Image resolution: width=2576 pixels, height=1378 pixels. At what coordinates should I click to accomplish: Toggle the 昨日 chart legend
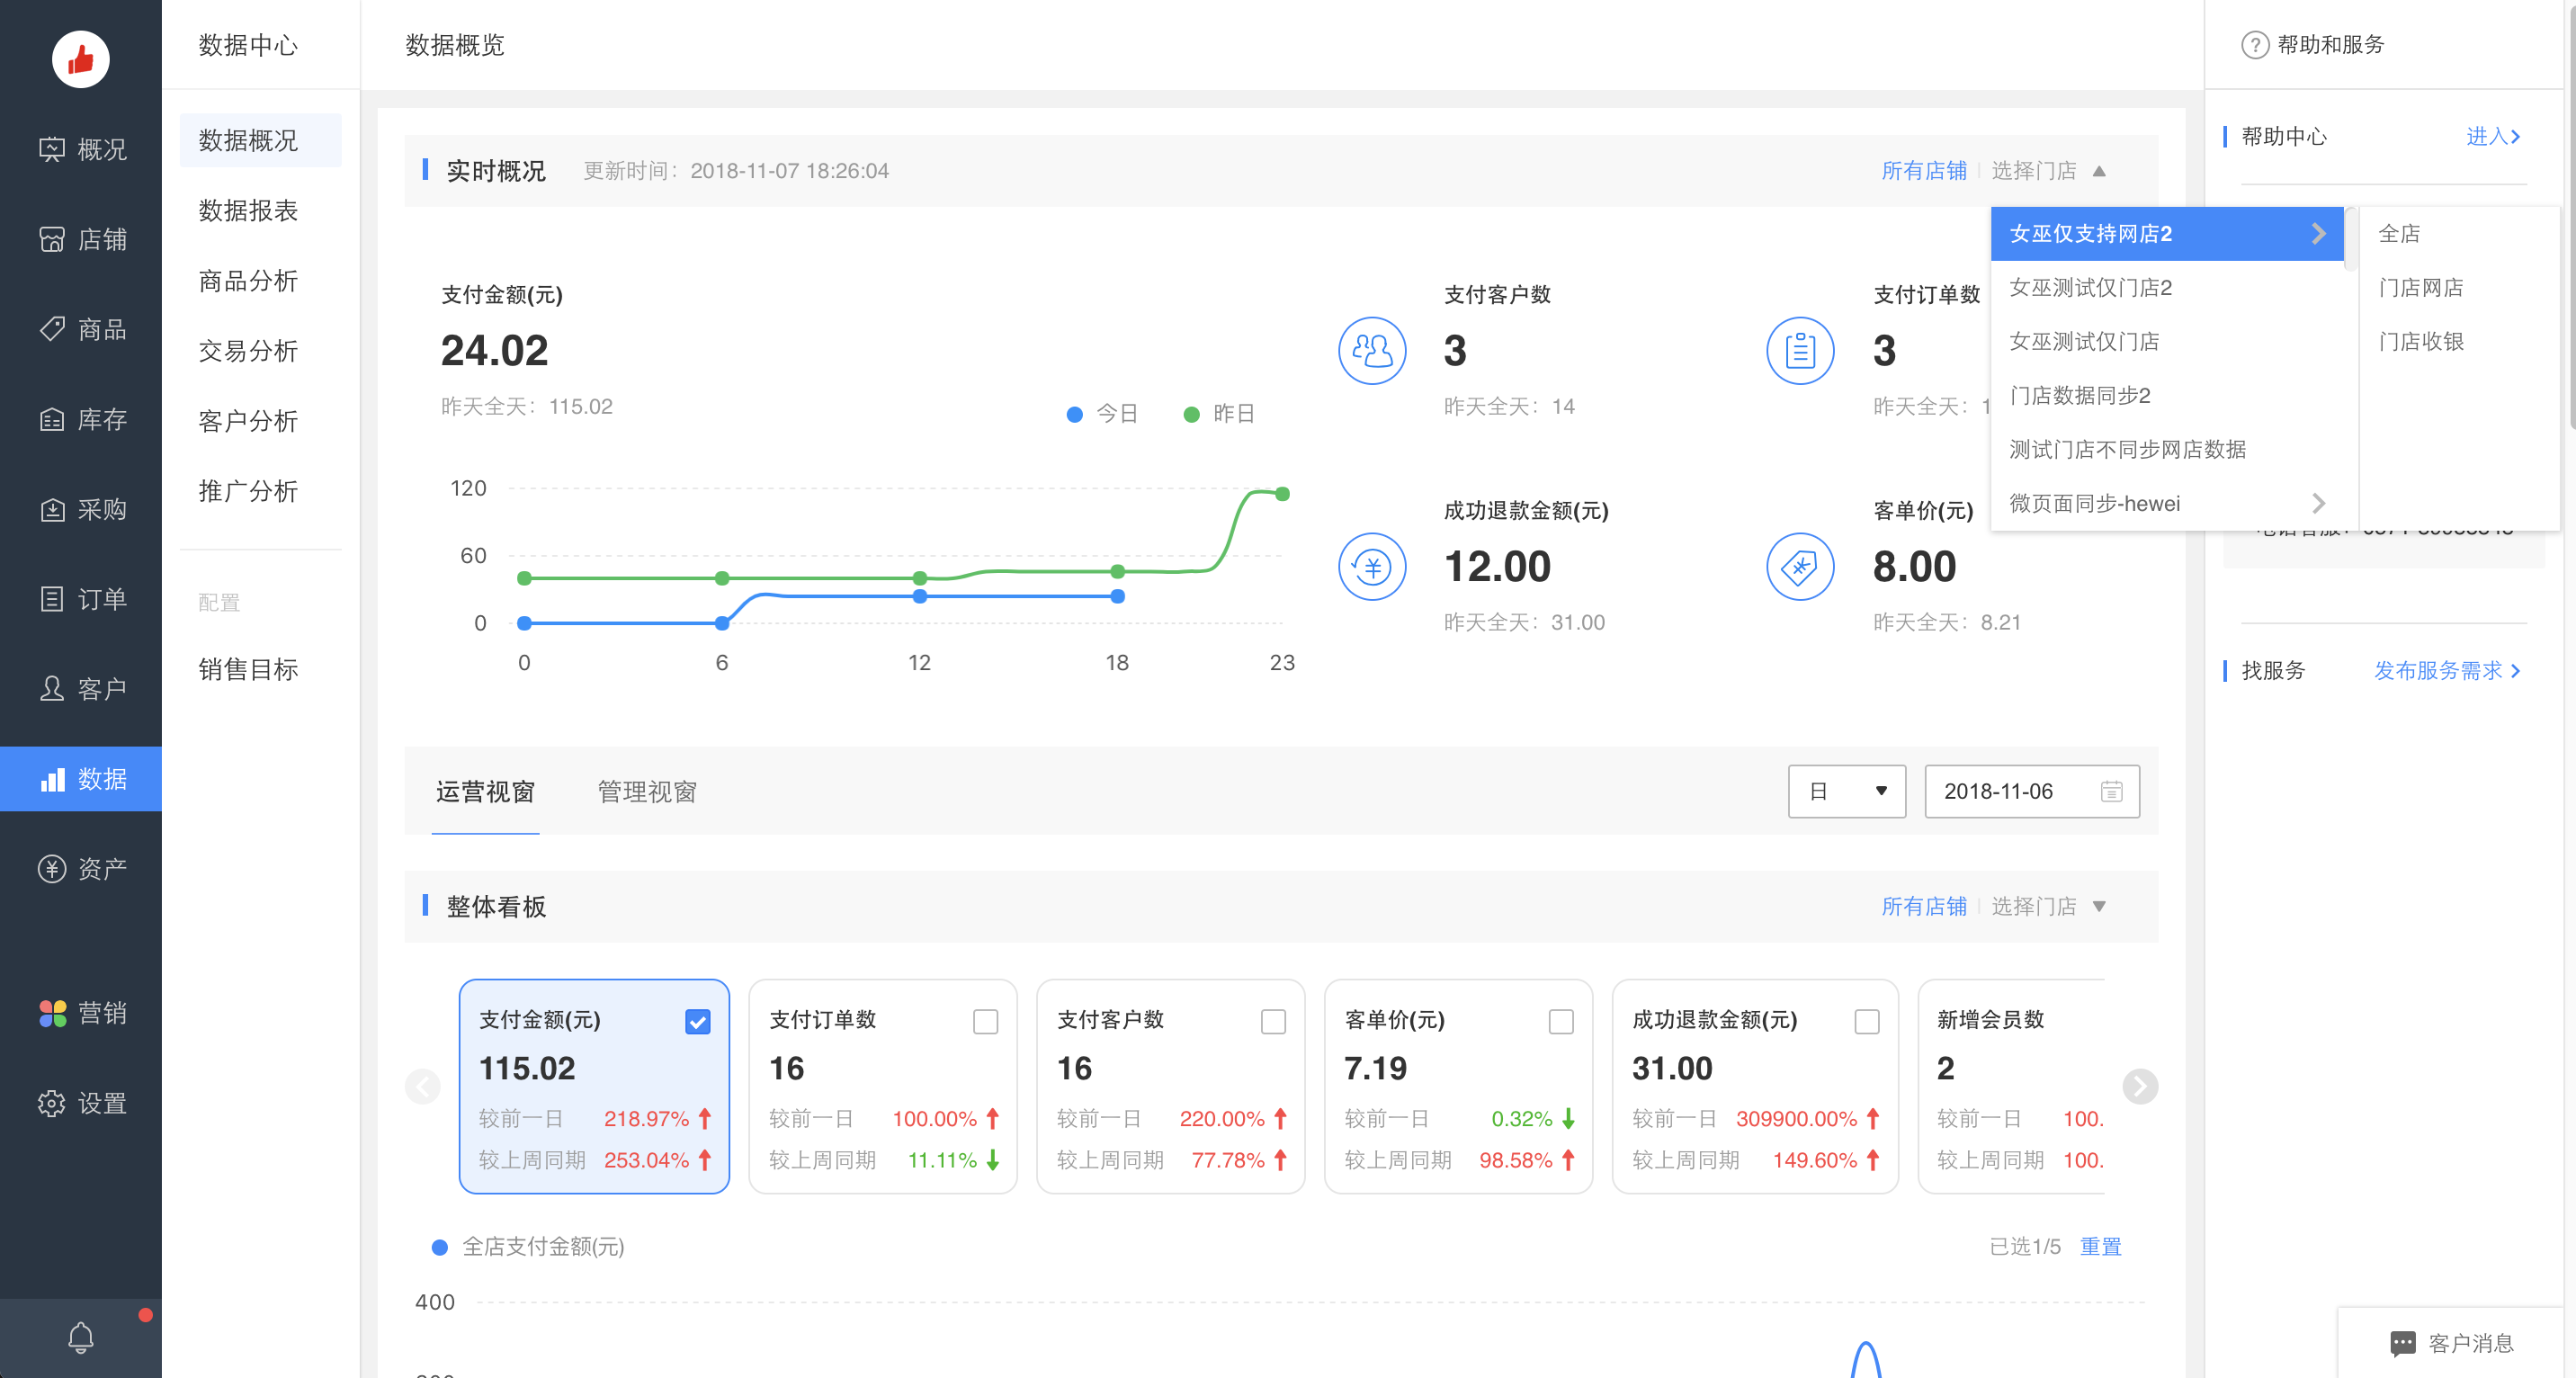click(x=1218, y=414)
